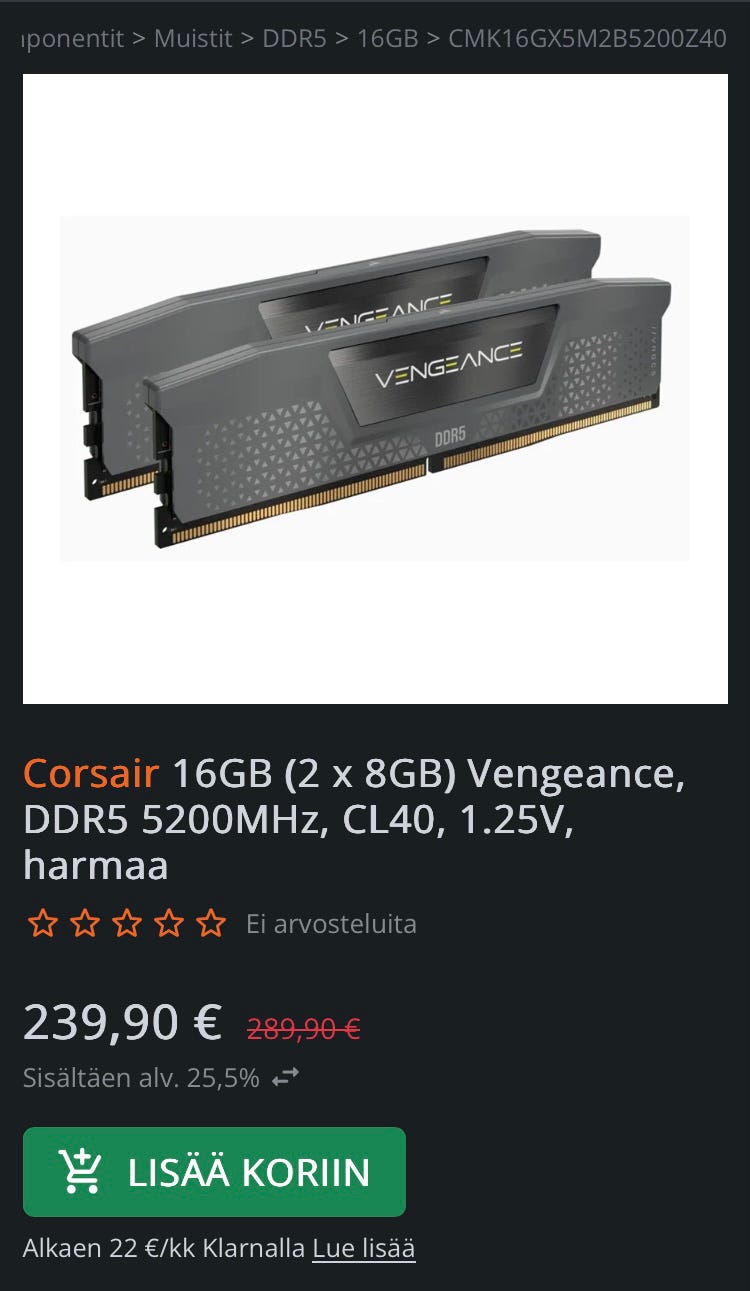Enlarge the Vengeance RAM product image
Viewport: 750px width, 1291px height.
[x=375, y=389]
